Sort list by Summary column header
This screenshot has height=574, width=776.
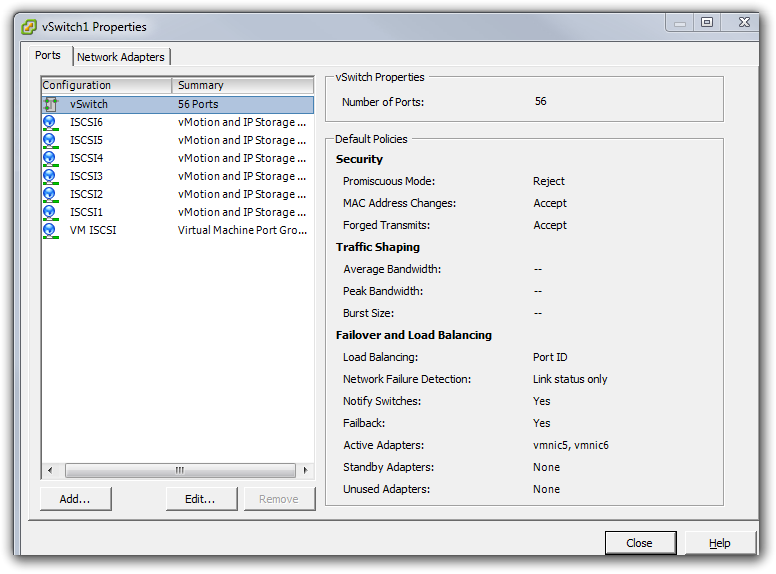point(243,85)
